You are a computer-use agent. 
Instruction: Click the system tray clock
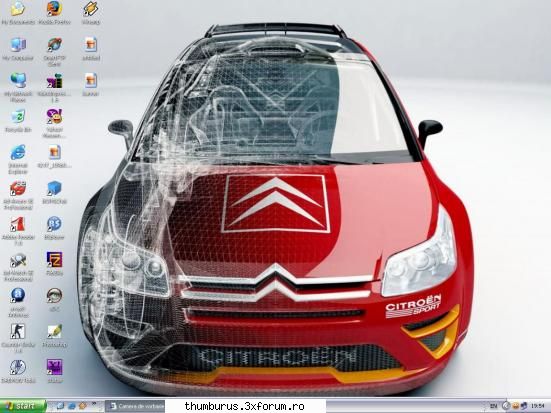click(x=539, y=406)
